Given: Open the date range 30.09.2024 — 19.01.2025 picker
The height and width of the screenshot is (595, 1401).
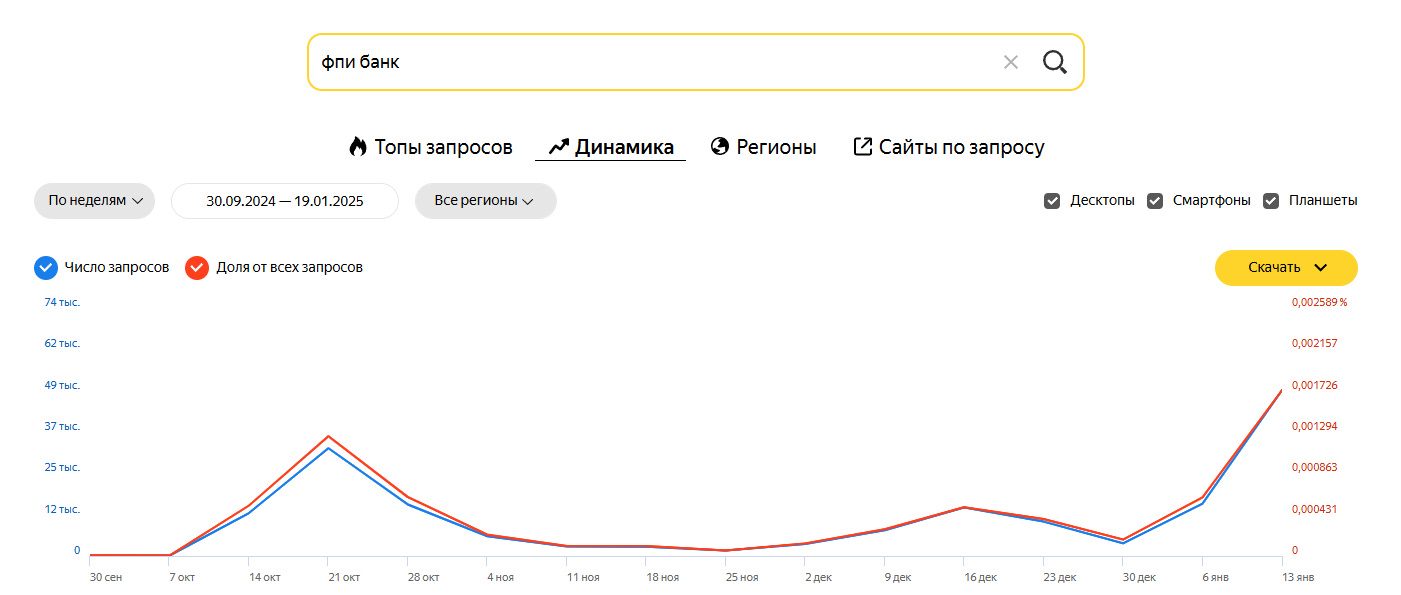Looking at the screenshot, I should click(285, 200).
